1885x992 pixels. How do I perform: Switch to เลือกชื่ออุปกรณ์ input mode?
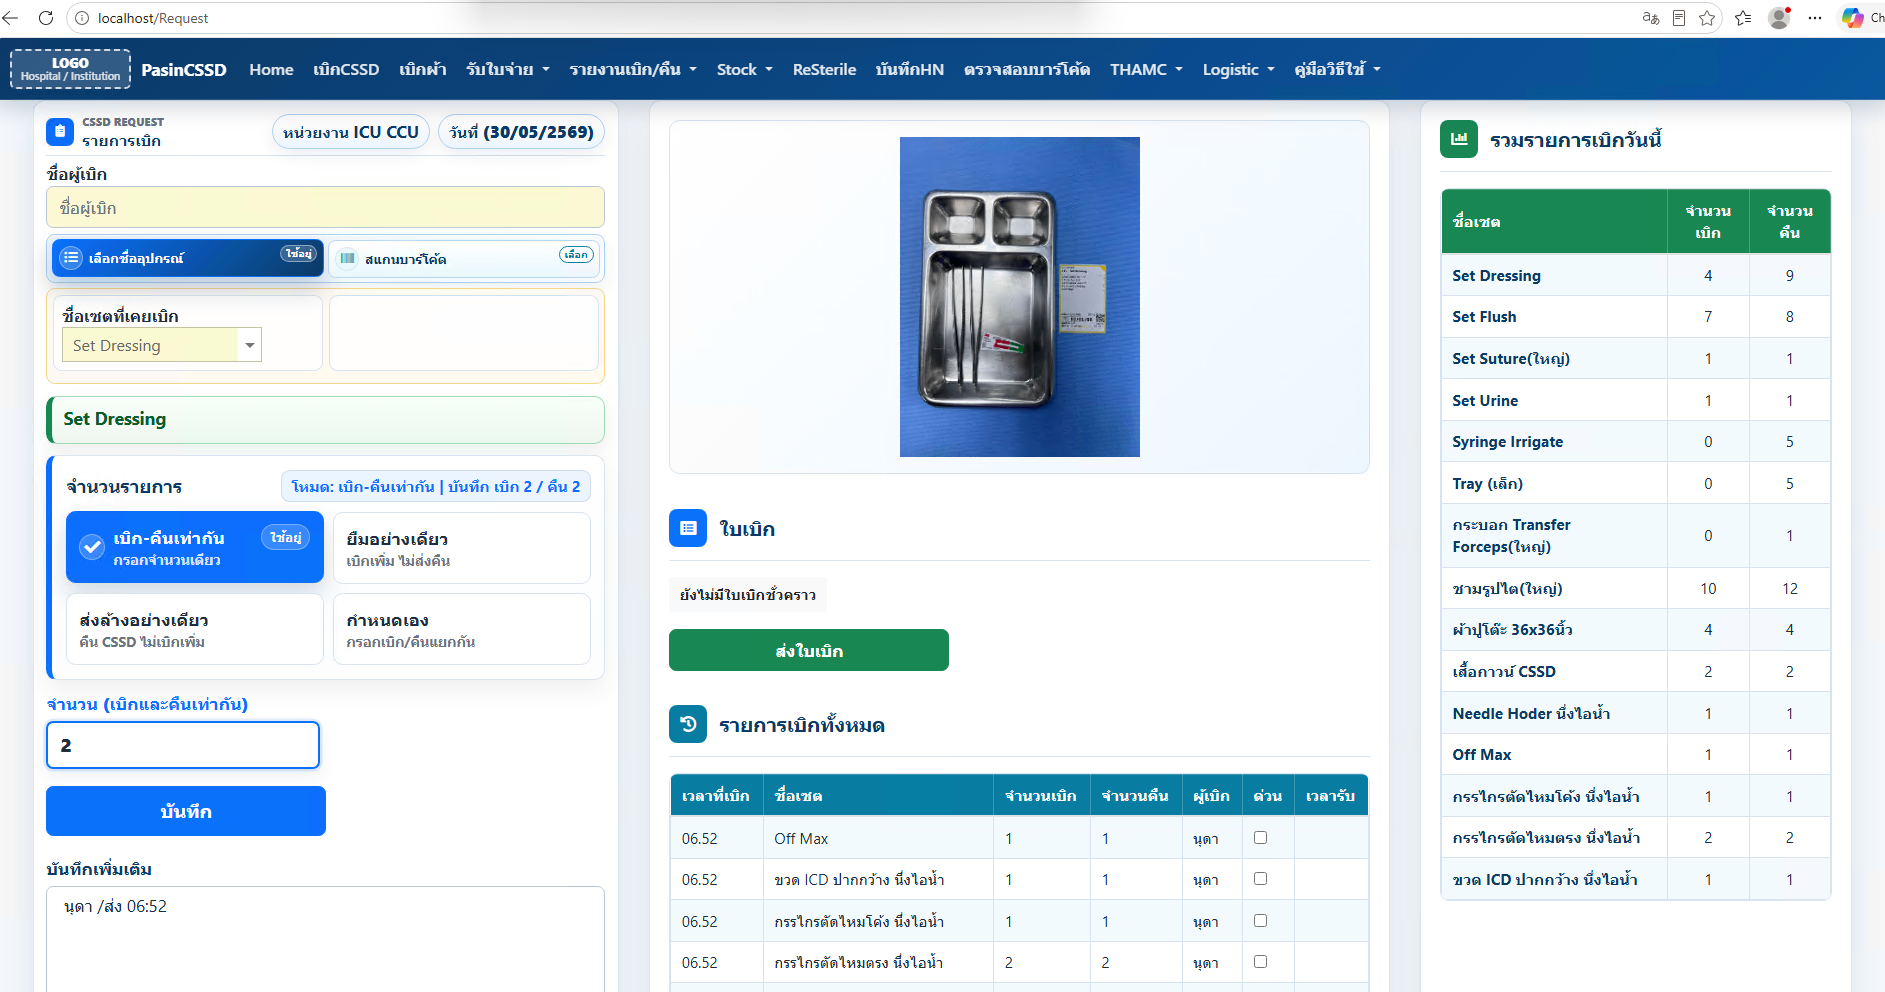tap(188, 258)
